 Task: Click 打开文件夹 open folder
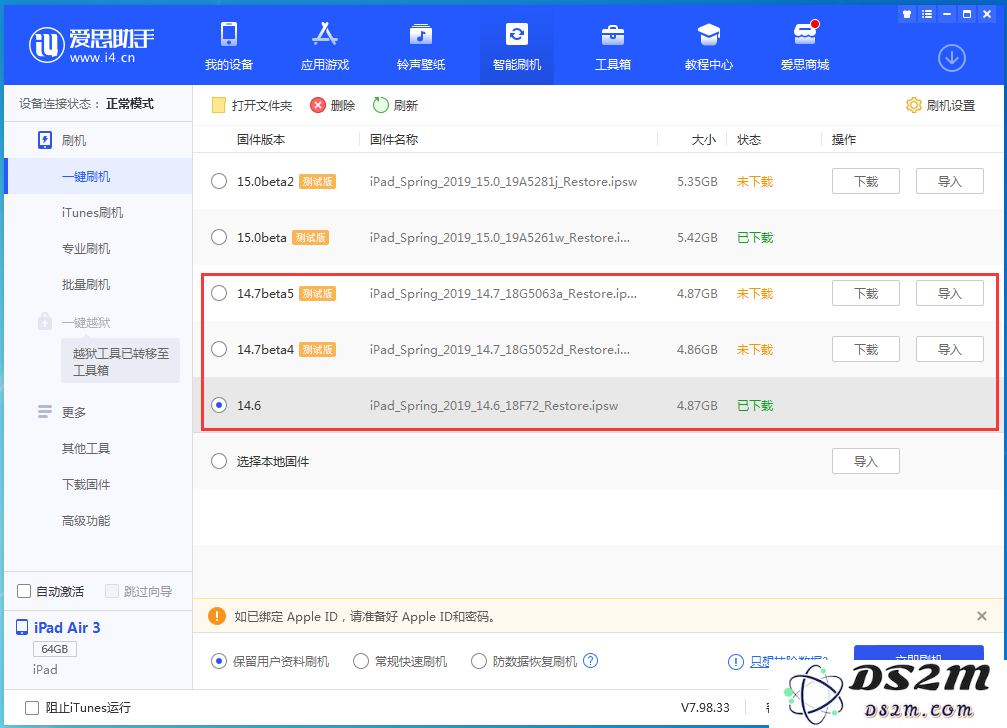tap(252, 105)
